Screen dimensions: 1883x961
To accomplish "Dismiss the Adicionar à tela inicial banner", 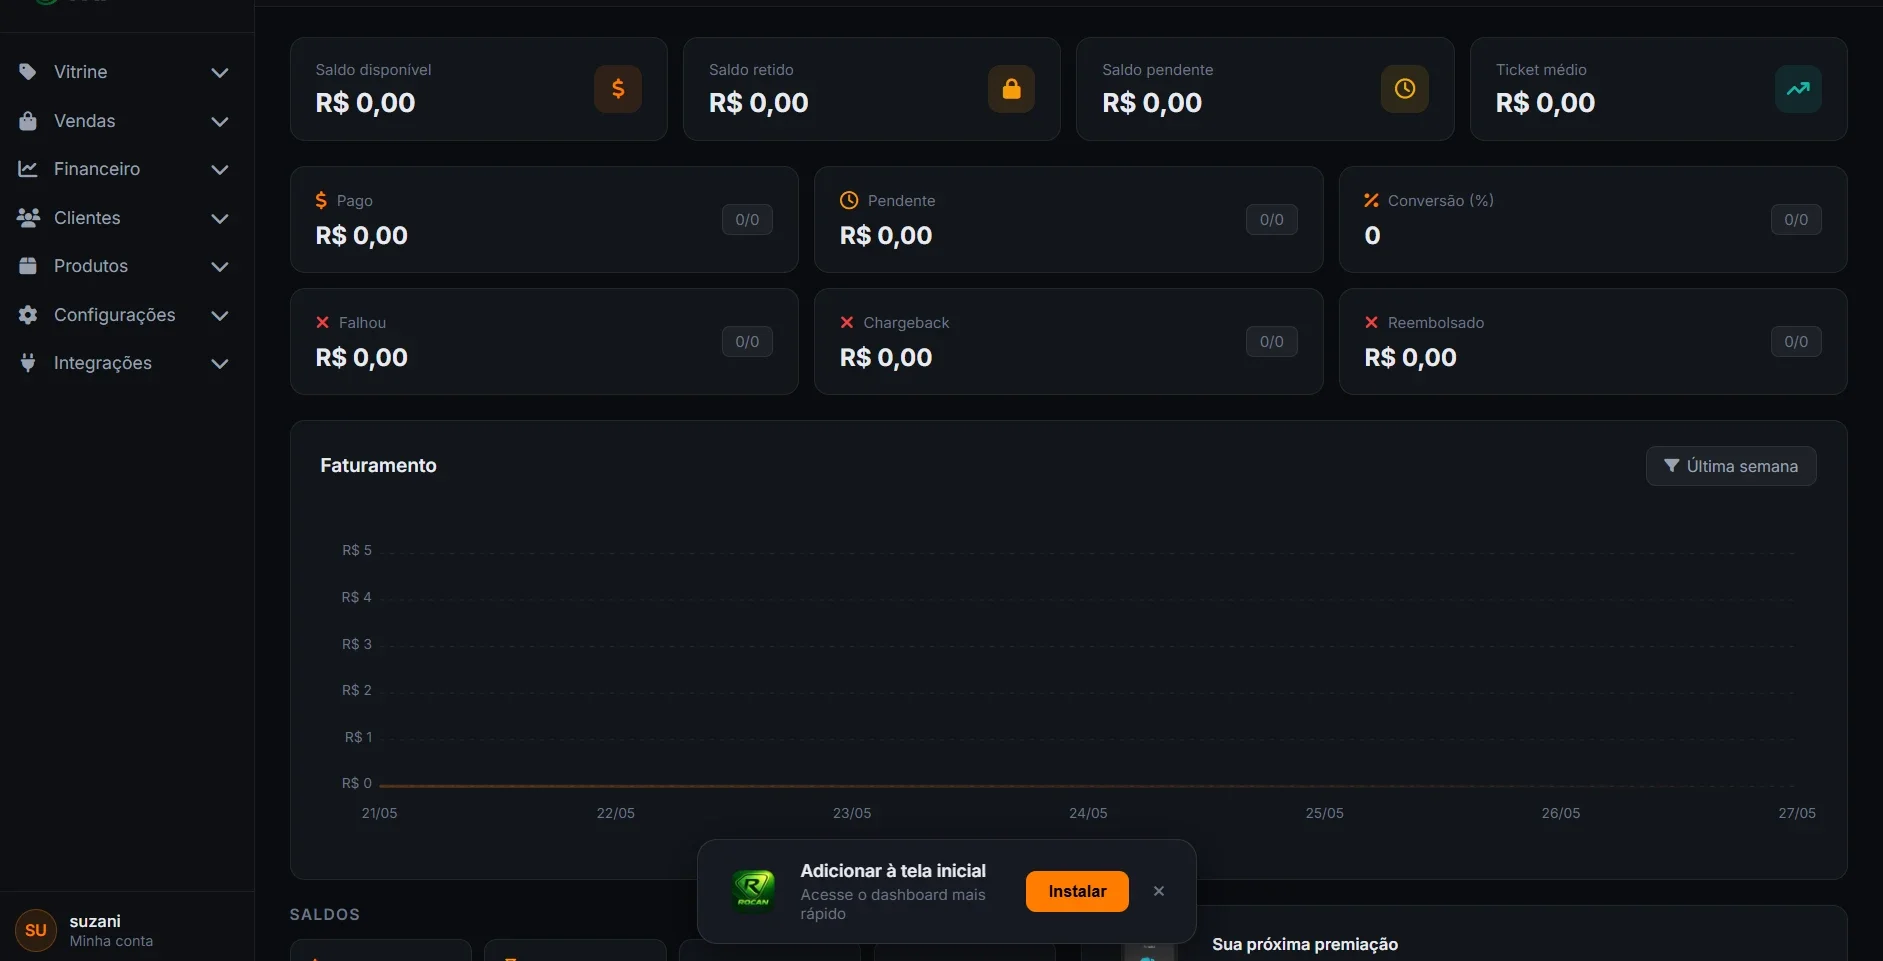I will (x=1159, y=891).
